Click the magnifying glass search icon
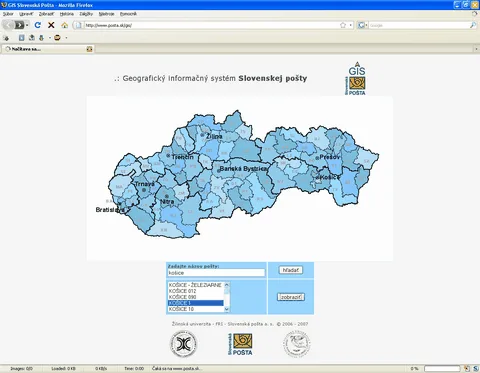Screen dimensions: 480x373 473,25
